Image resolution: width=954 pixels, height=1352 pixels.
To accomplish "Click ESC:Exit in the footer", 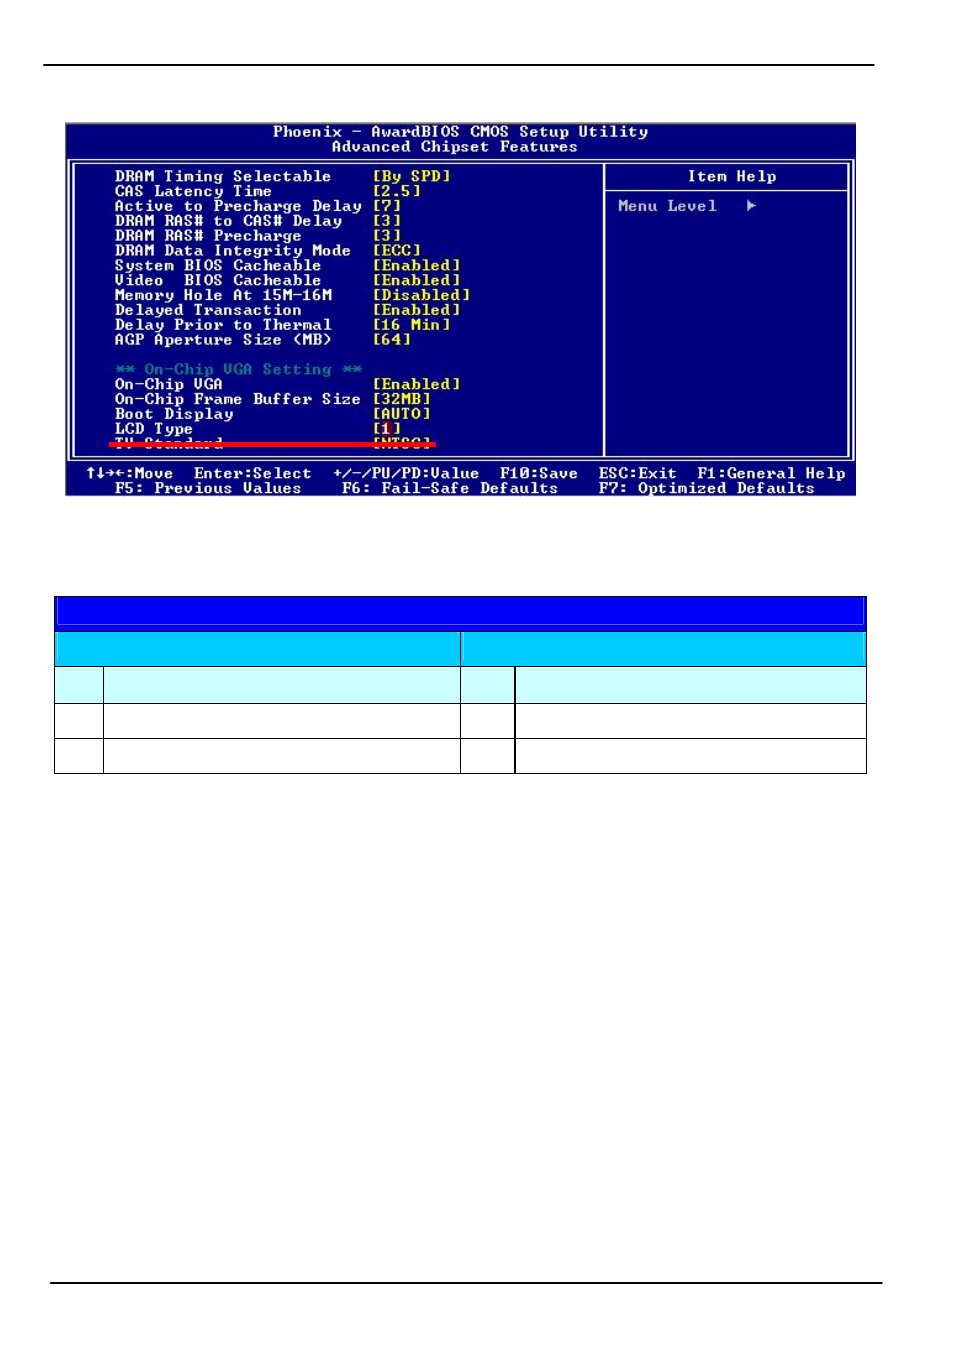I will (637, 473).
